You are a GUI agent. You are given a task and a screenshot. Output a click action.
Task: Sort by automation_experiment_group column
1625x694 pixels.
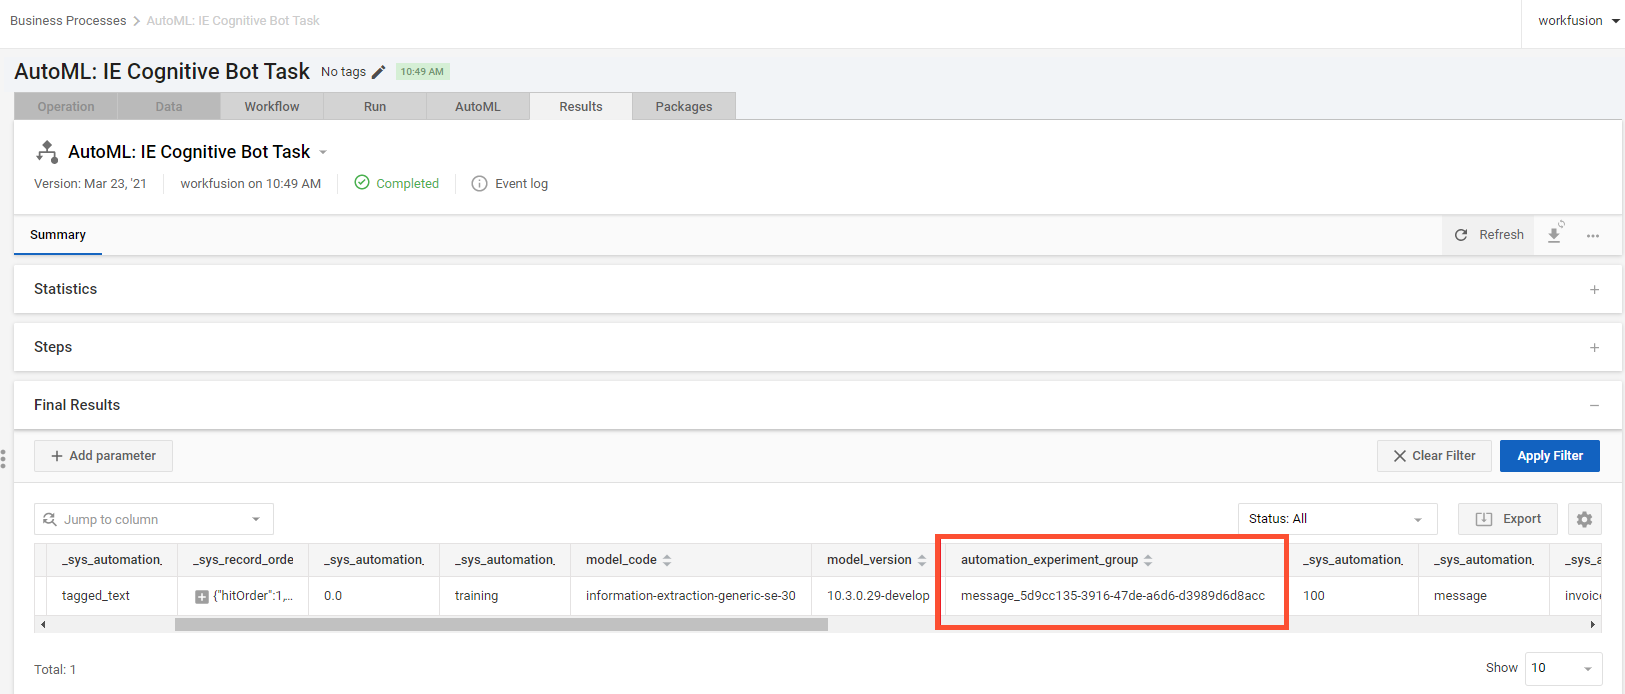tap(1148, 560)
